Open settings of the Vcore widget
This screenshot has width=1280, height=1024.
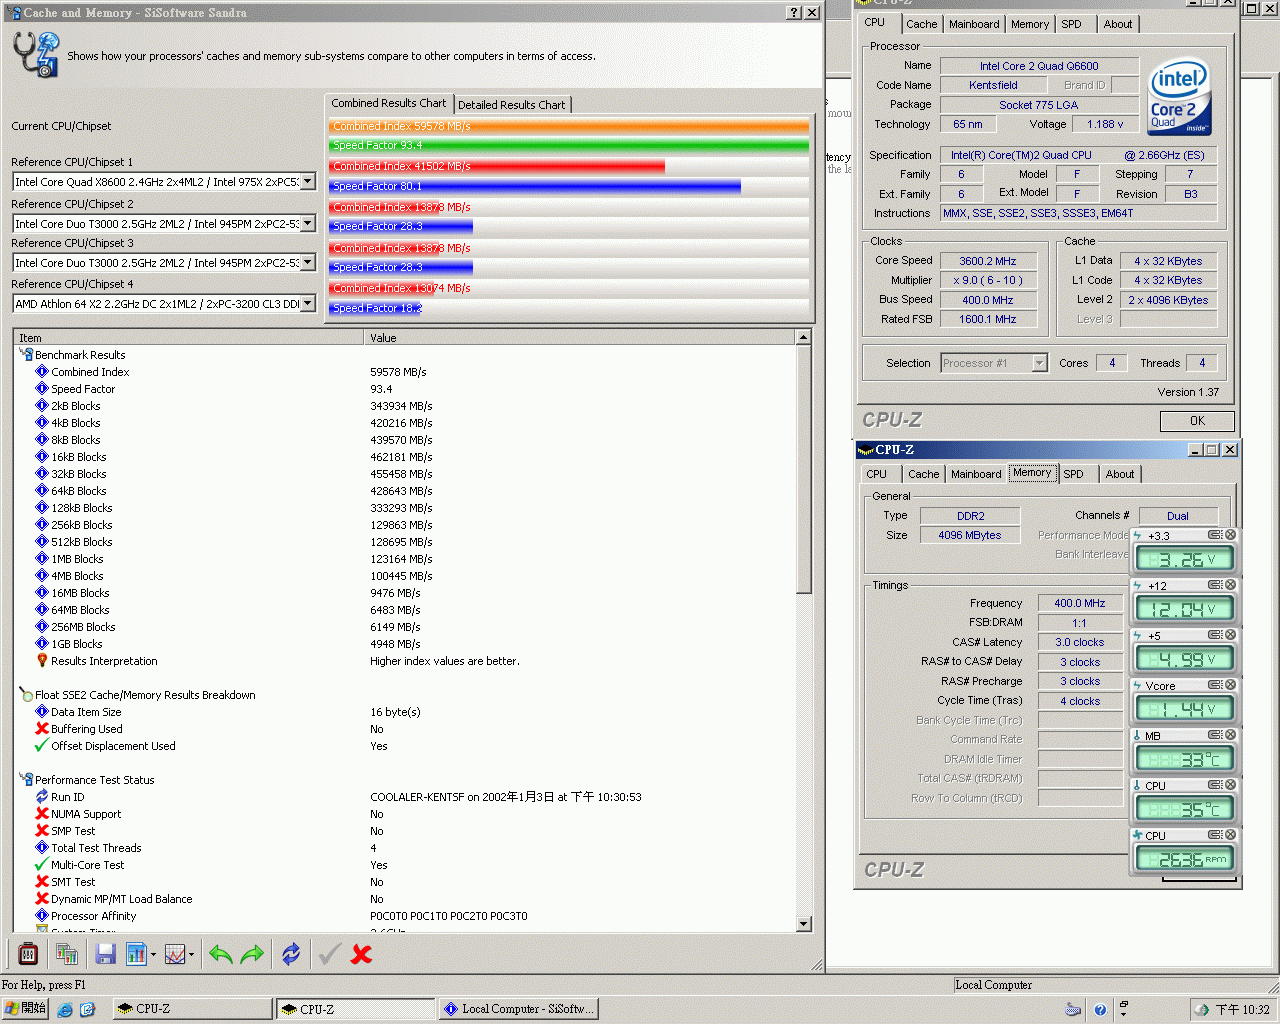pos(1215,685)
